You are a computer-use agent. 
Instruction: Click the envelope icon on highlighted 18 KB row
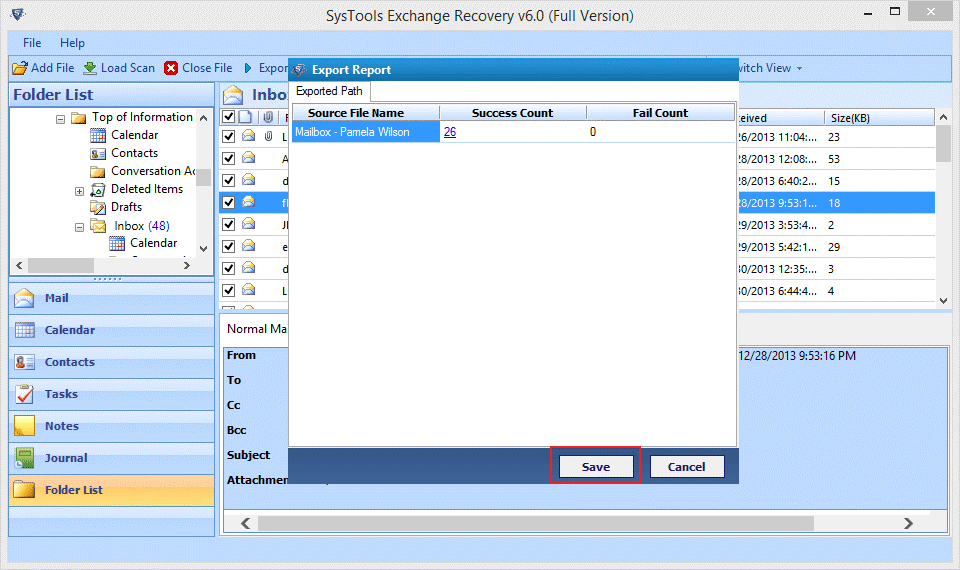tap(249, 202)
